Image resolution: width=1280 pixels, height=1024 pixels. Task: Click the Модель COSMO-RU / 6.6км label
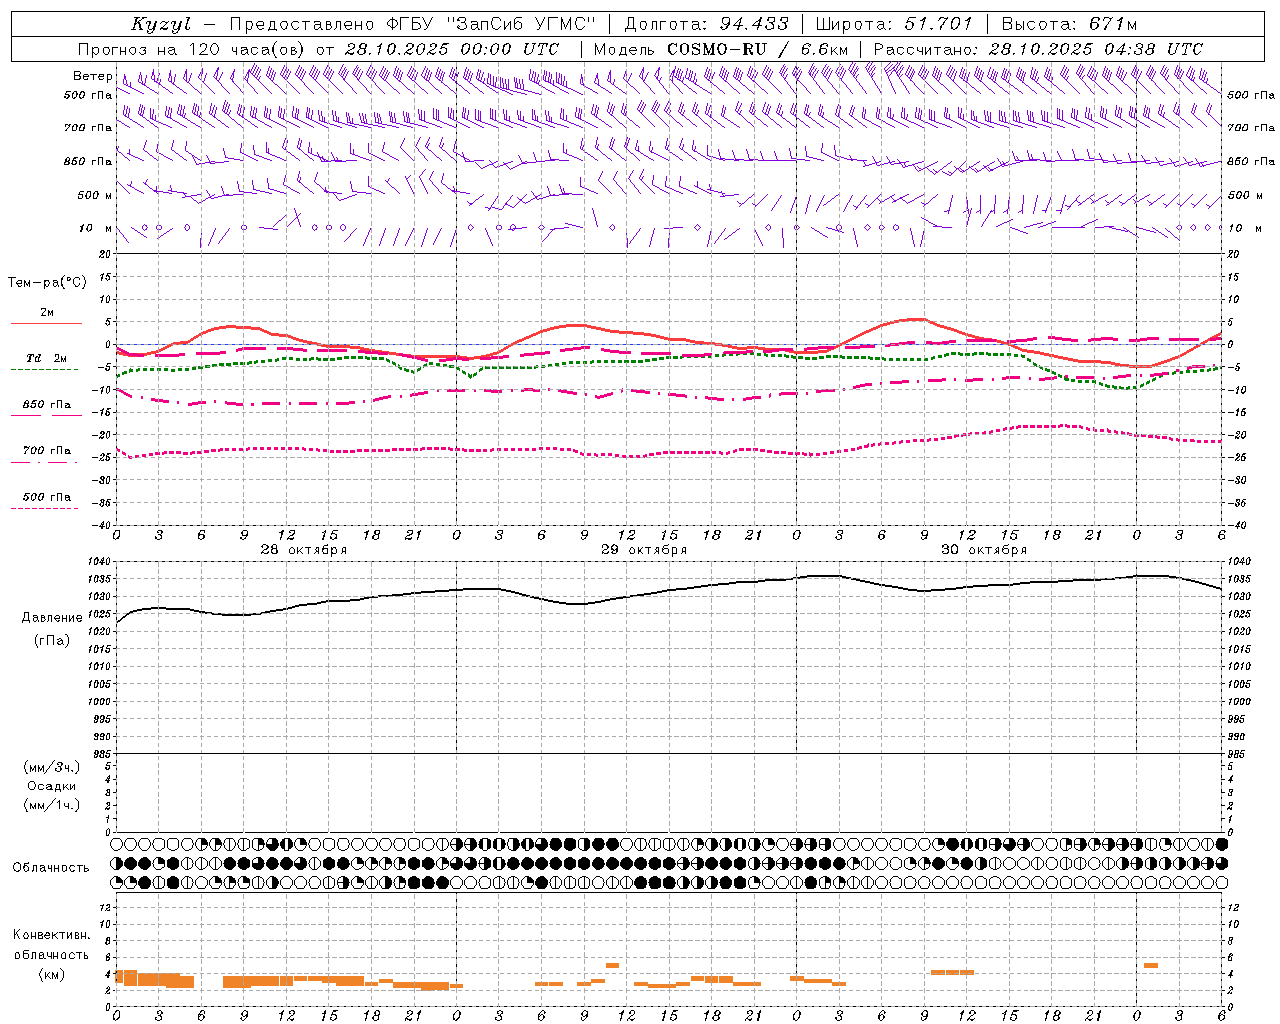click(x=721, y=48)
